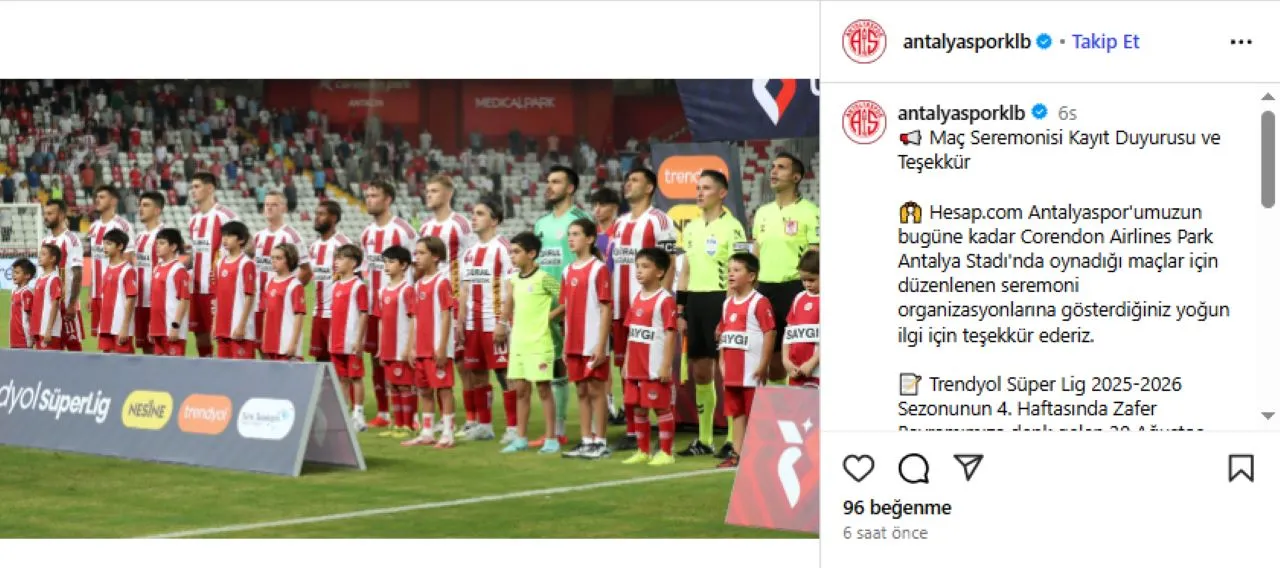The image size is (1280, 568).
Task: Open the three-dot more options menu
Action: (1241, 42)
